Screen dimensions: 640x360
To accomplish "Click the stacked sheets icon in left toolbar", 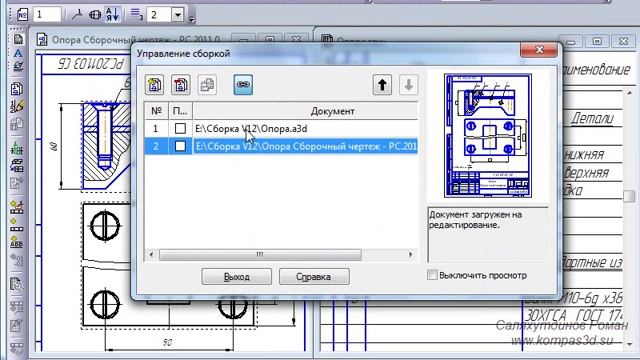I will click(x=17, y=89).
